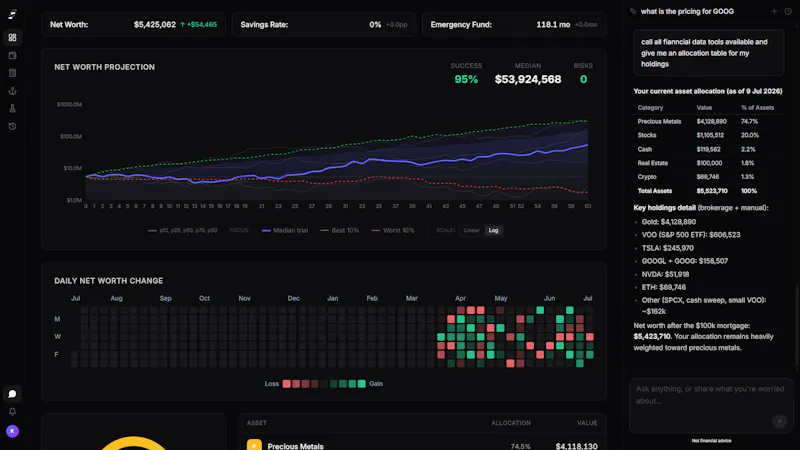Open the purple K user avatar
The height and width of the screenshot is (450, 800).
pos(12,431)
